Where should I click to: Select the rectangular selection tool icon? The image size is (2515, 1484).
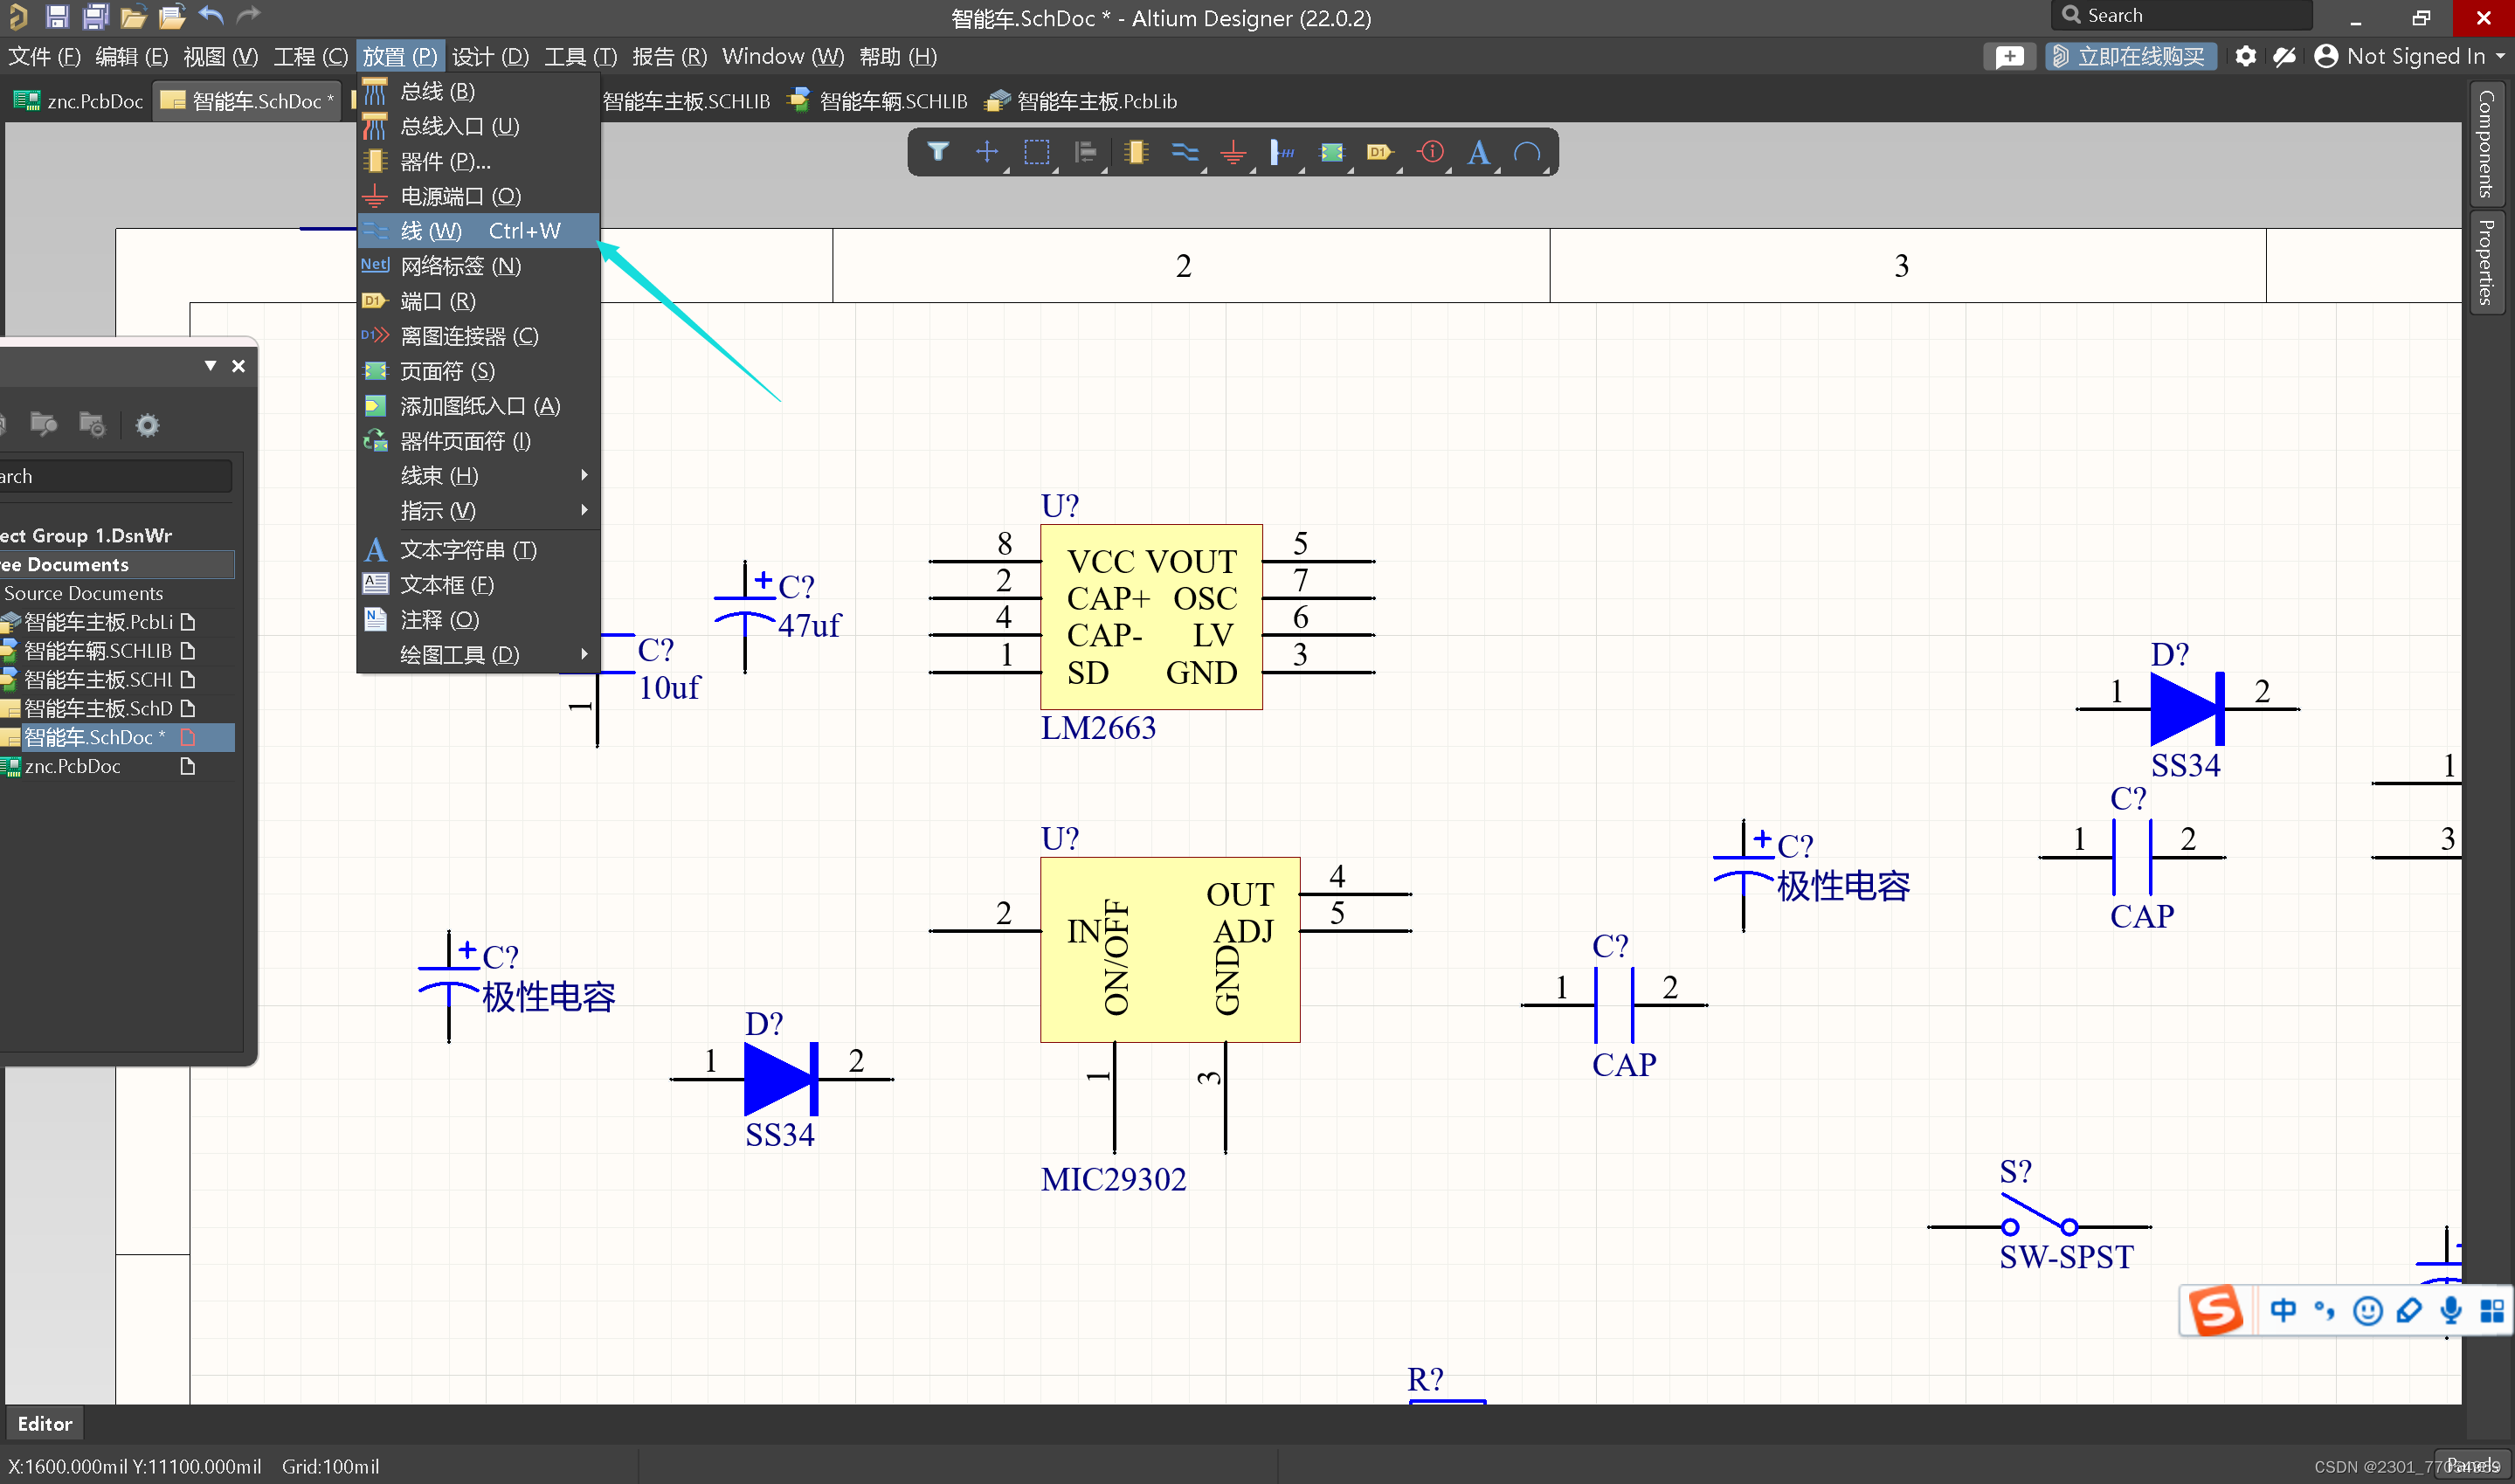click(1036, 152)
